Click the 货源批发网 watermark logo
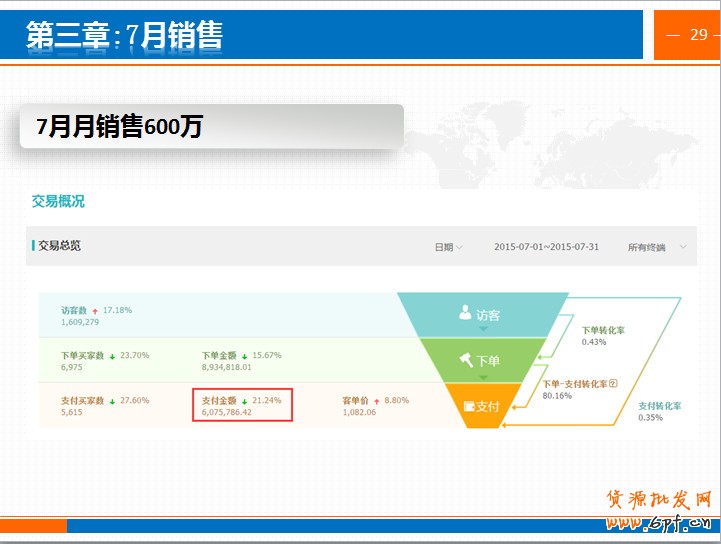 tap(659, 510)
